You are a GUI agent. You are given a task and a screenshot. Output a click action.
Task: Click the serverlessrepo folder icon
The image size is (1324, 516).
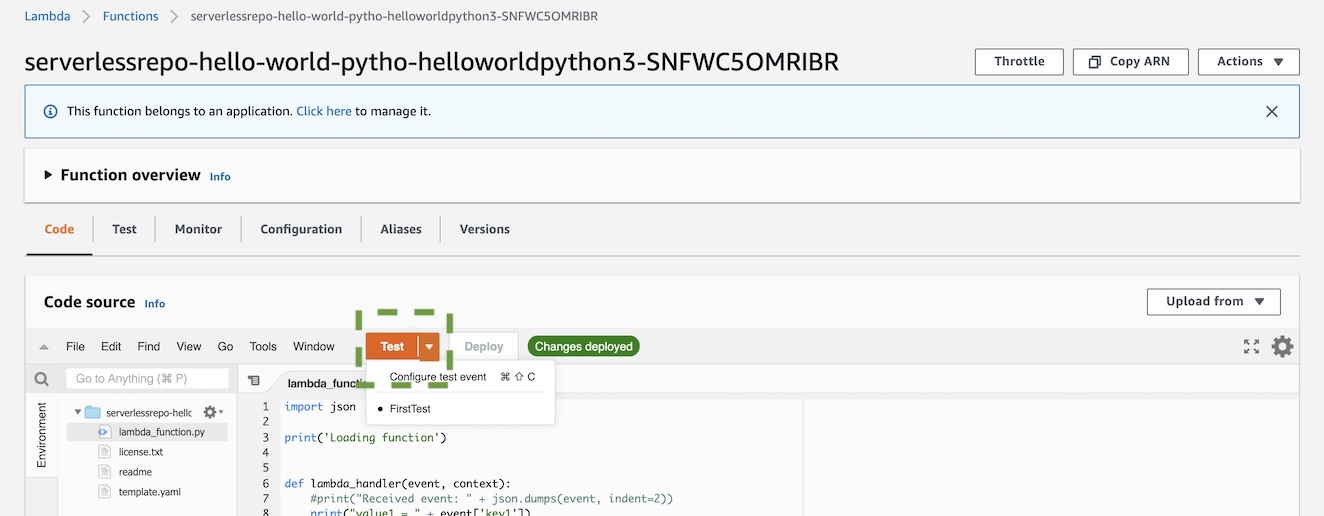93,412
